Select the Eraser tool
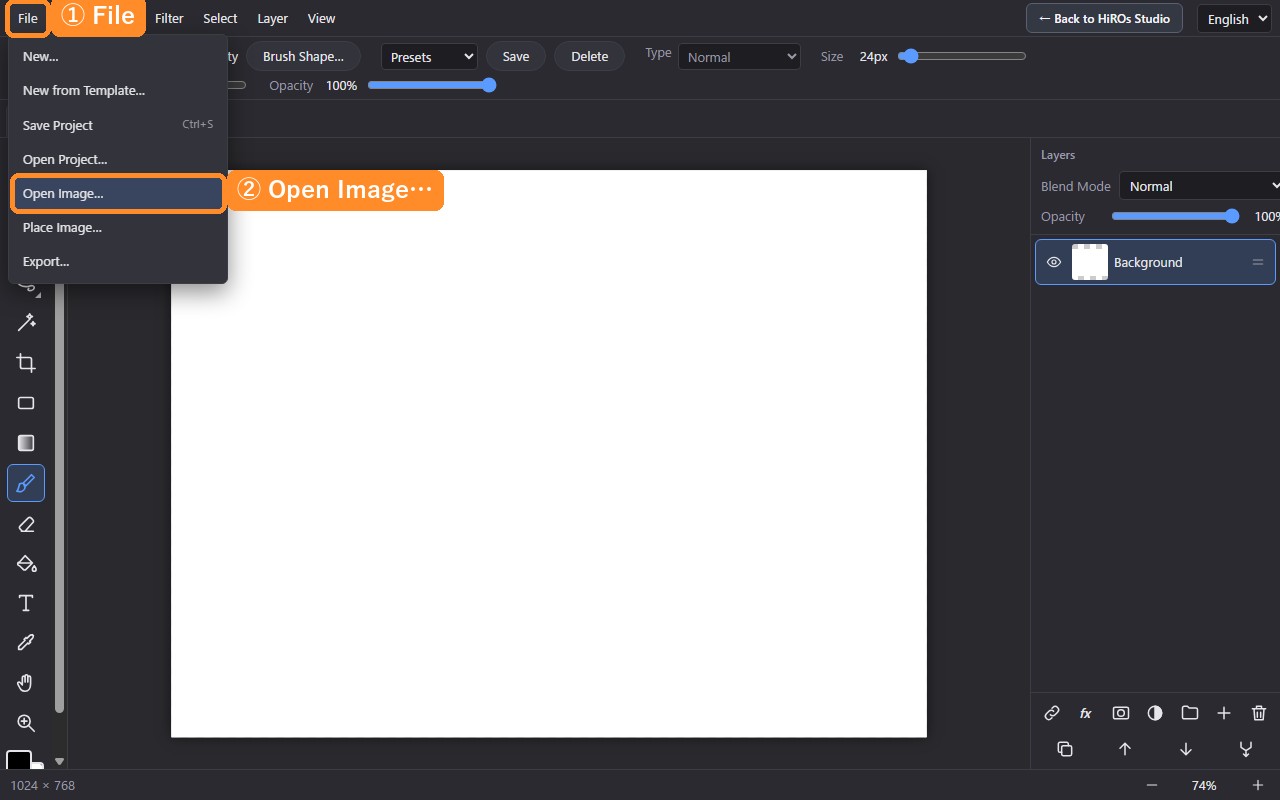 pos(26,524)
